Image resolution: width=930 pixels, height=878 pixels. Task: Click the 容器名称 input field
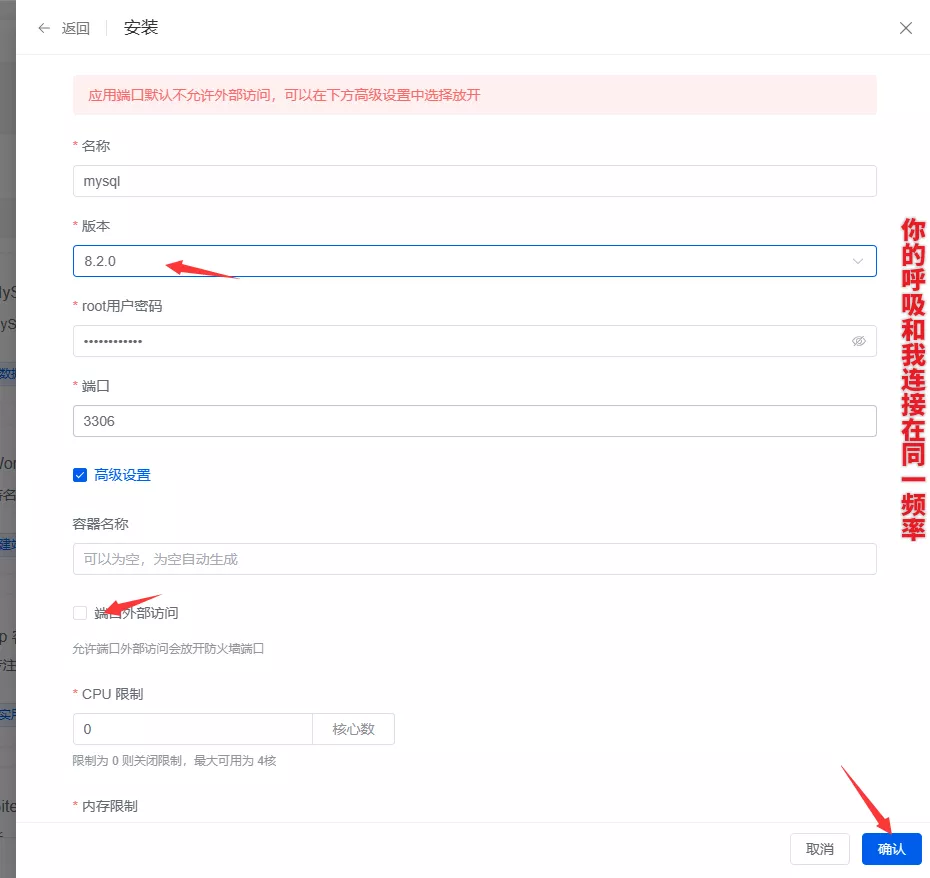click(474, 559)
